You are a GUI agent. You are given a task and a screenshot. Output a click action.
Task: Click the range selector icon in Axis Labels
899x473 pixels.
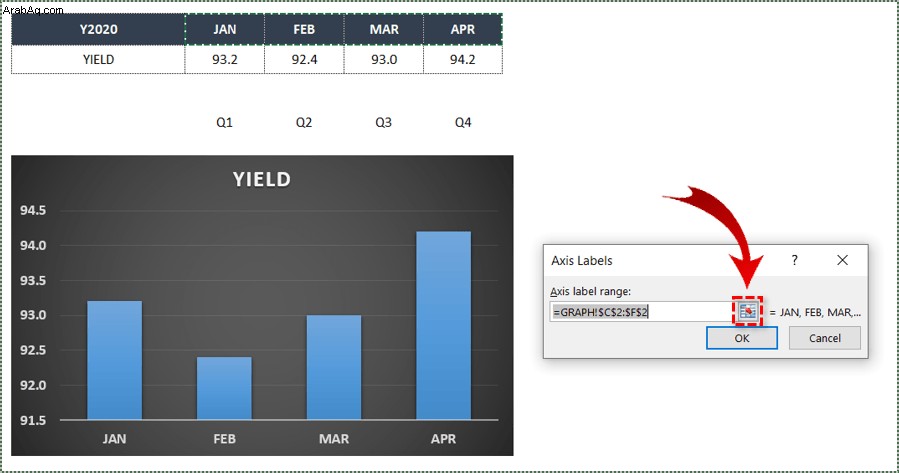(747, 311)
